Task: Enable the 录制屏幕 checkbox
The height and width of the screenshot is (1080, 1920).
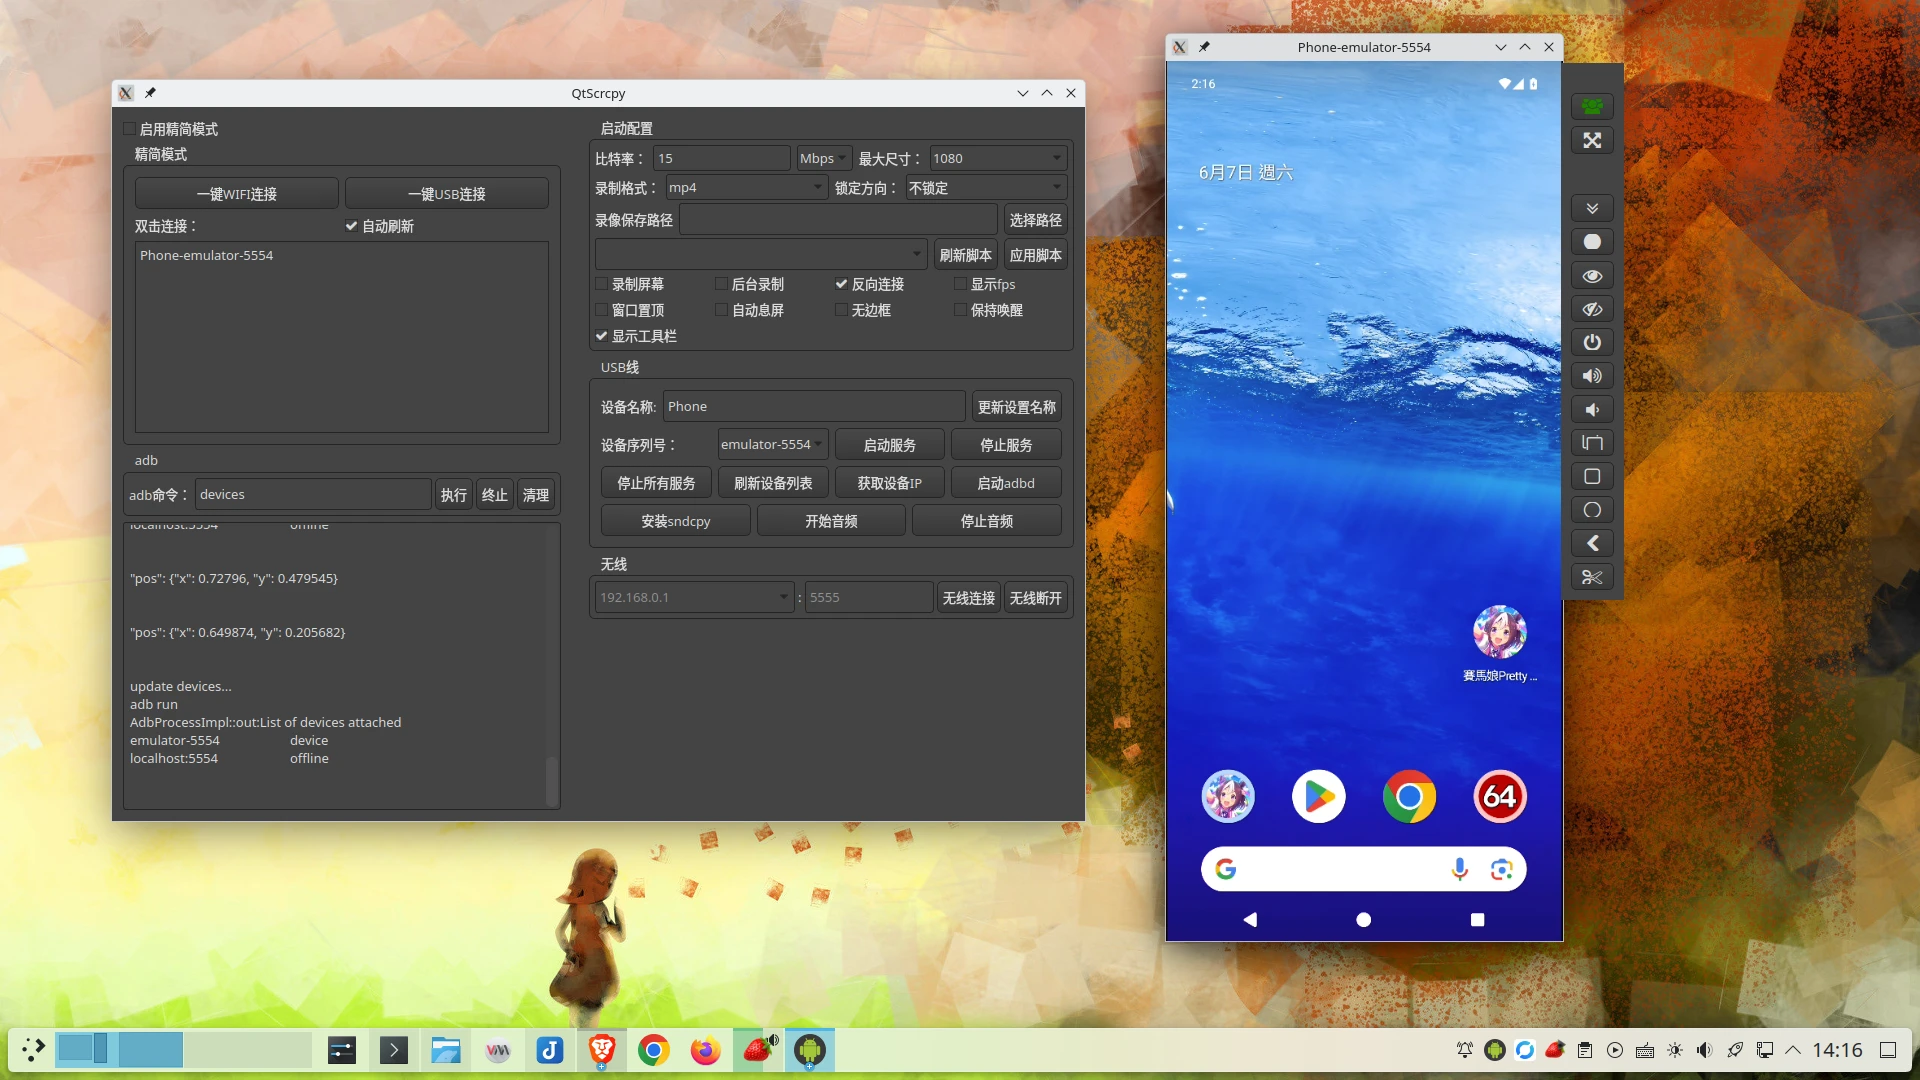Action: tap(602, 284)
